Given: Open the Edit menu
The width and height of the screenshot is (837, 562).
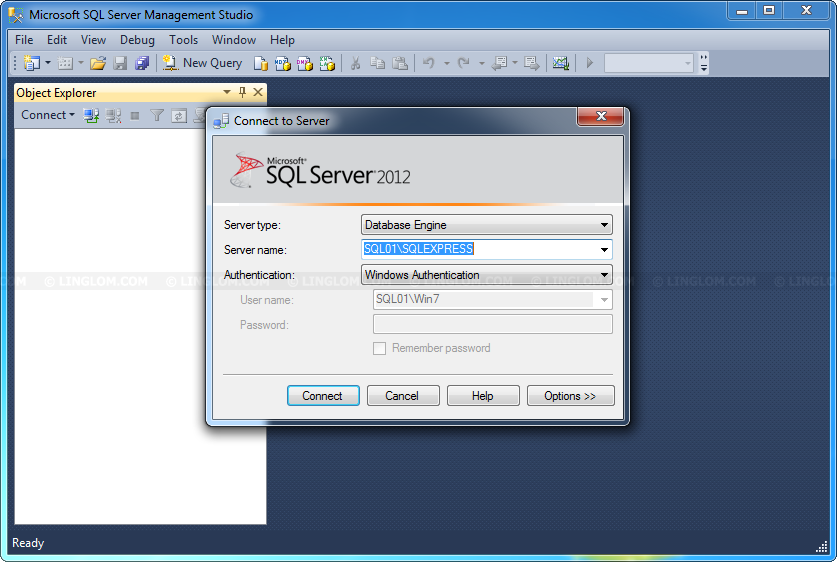Looking at the screenshot, I should (x=57, y=40).
